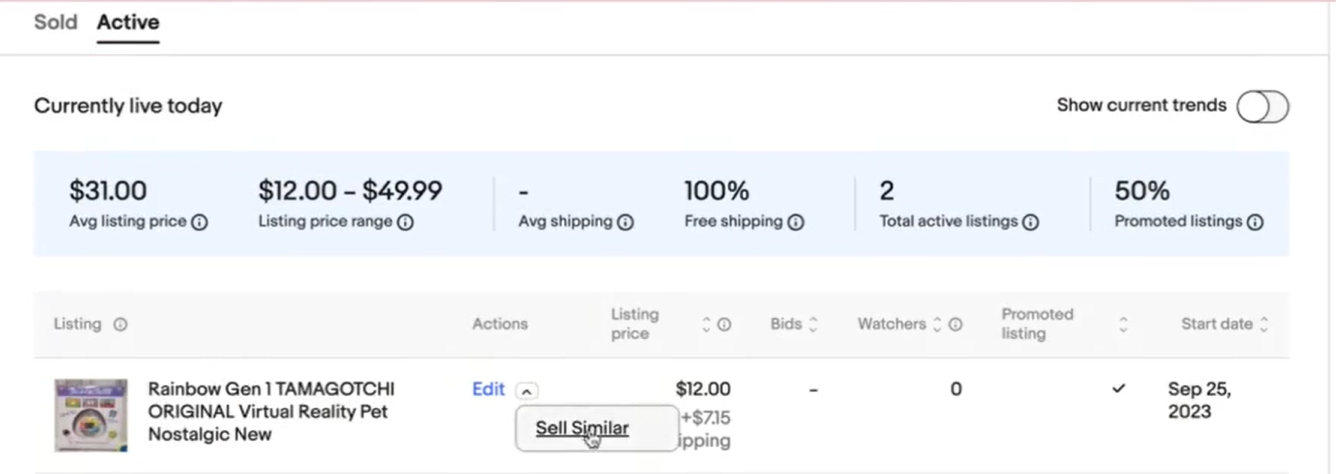Open the Rainbow Gen 1 TAMAGOTCHI listing title

270,411
